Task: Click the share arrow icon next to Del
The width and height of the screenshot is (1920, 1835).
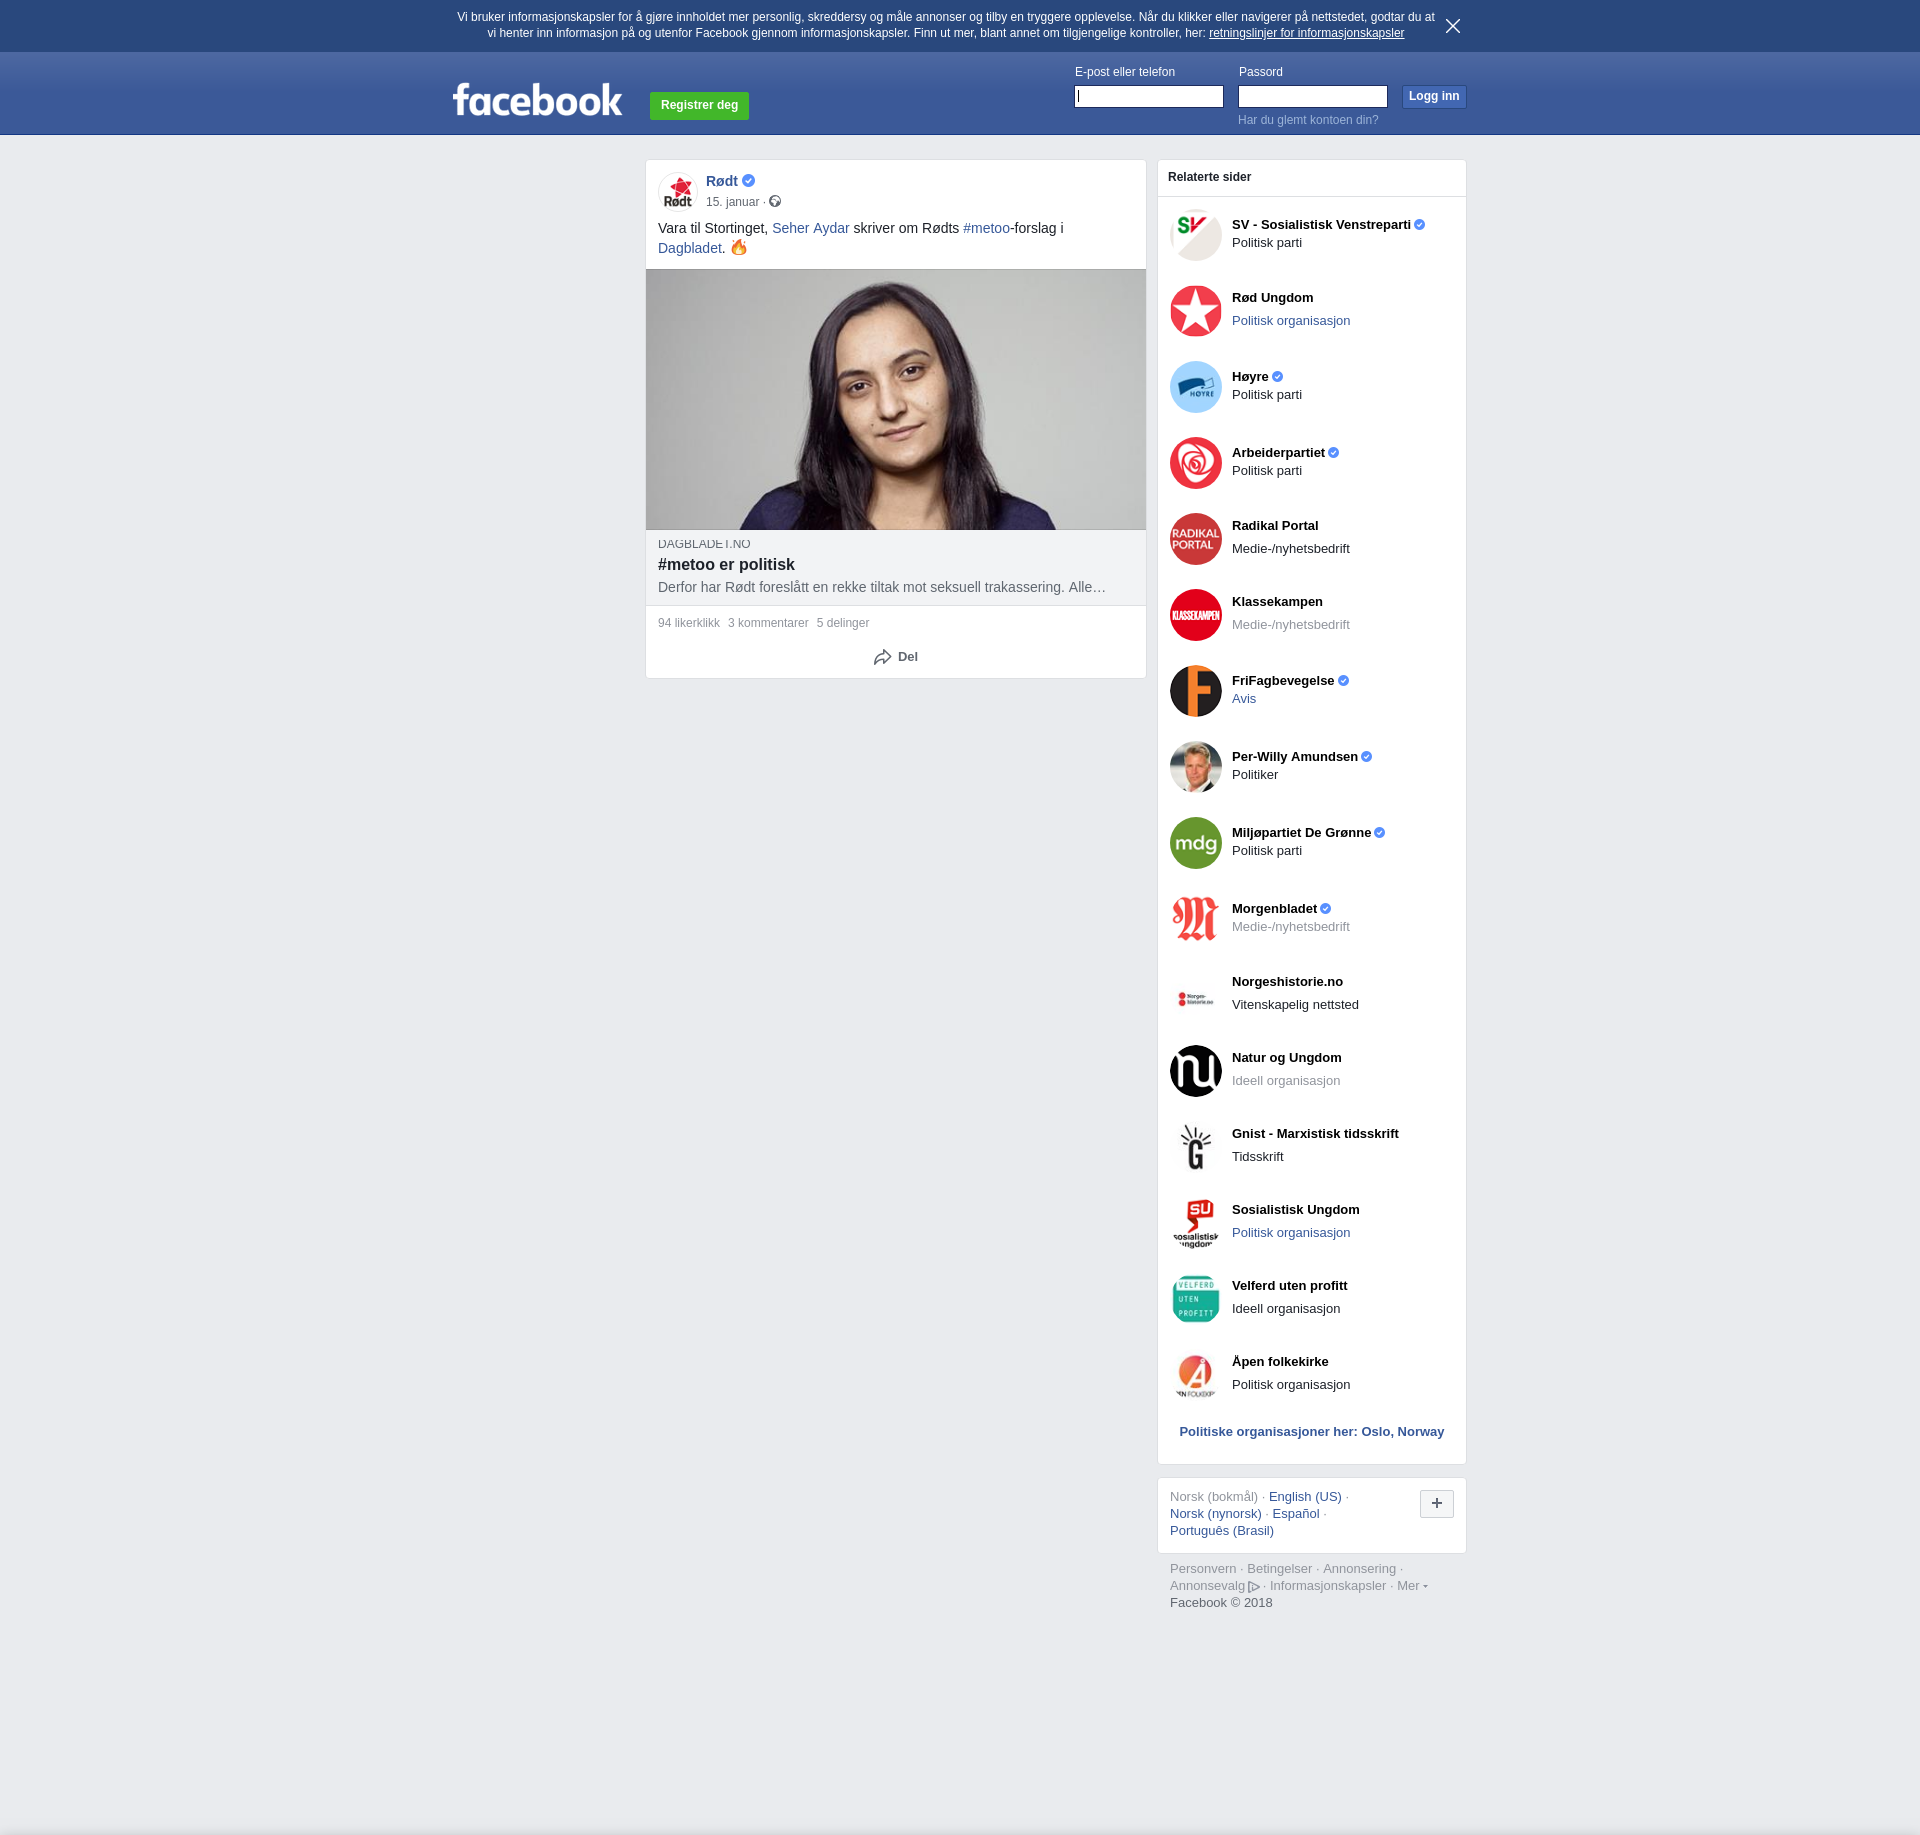Action: [882, 657]
